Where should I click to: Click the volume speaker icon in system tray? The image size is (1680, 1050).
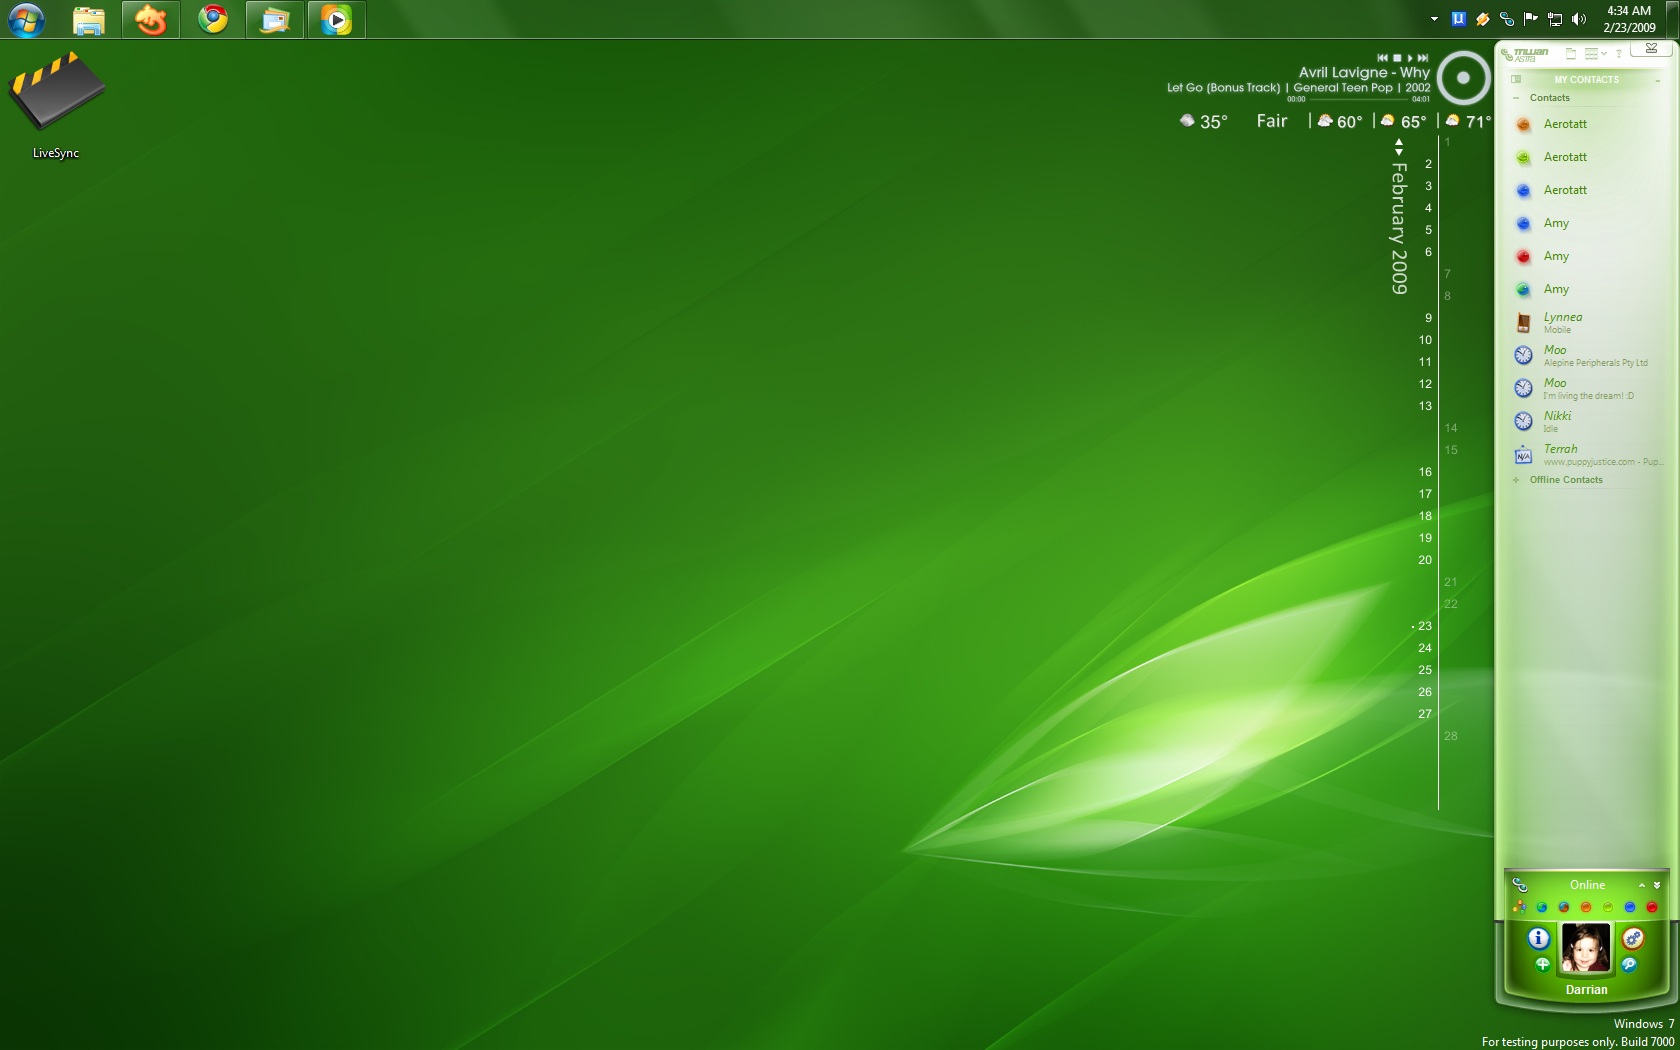[x=1579, y=19]
